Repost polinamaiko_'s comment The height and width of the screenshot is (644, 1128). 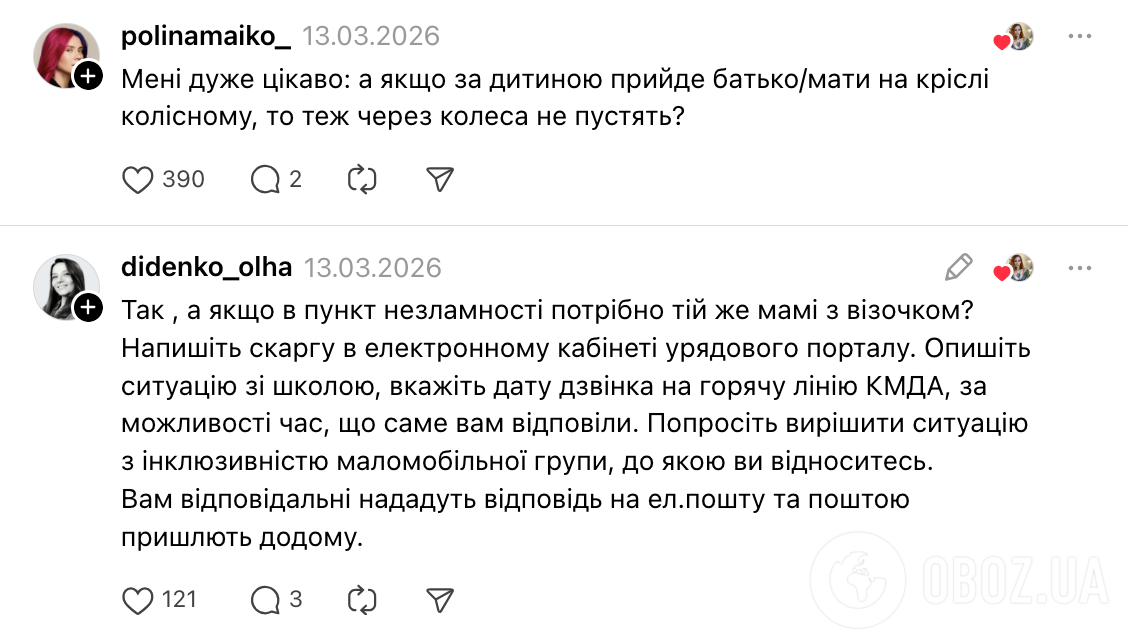(362, 179)
